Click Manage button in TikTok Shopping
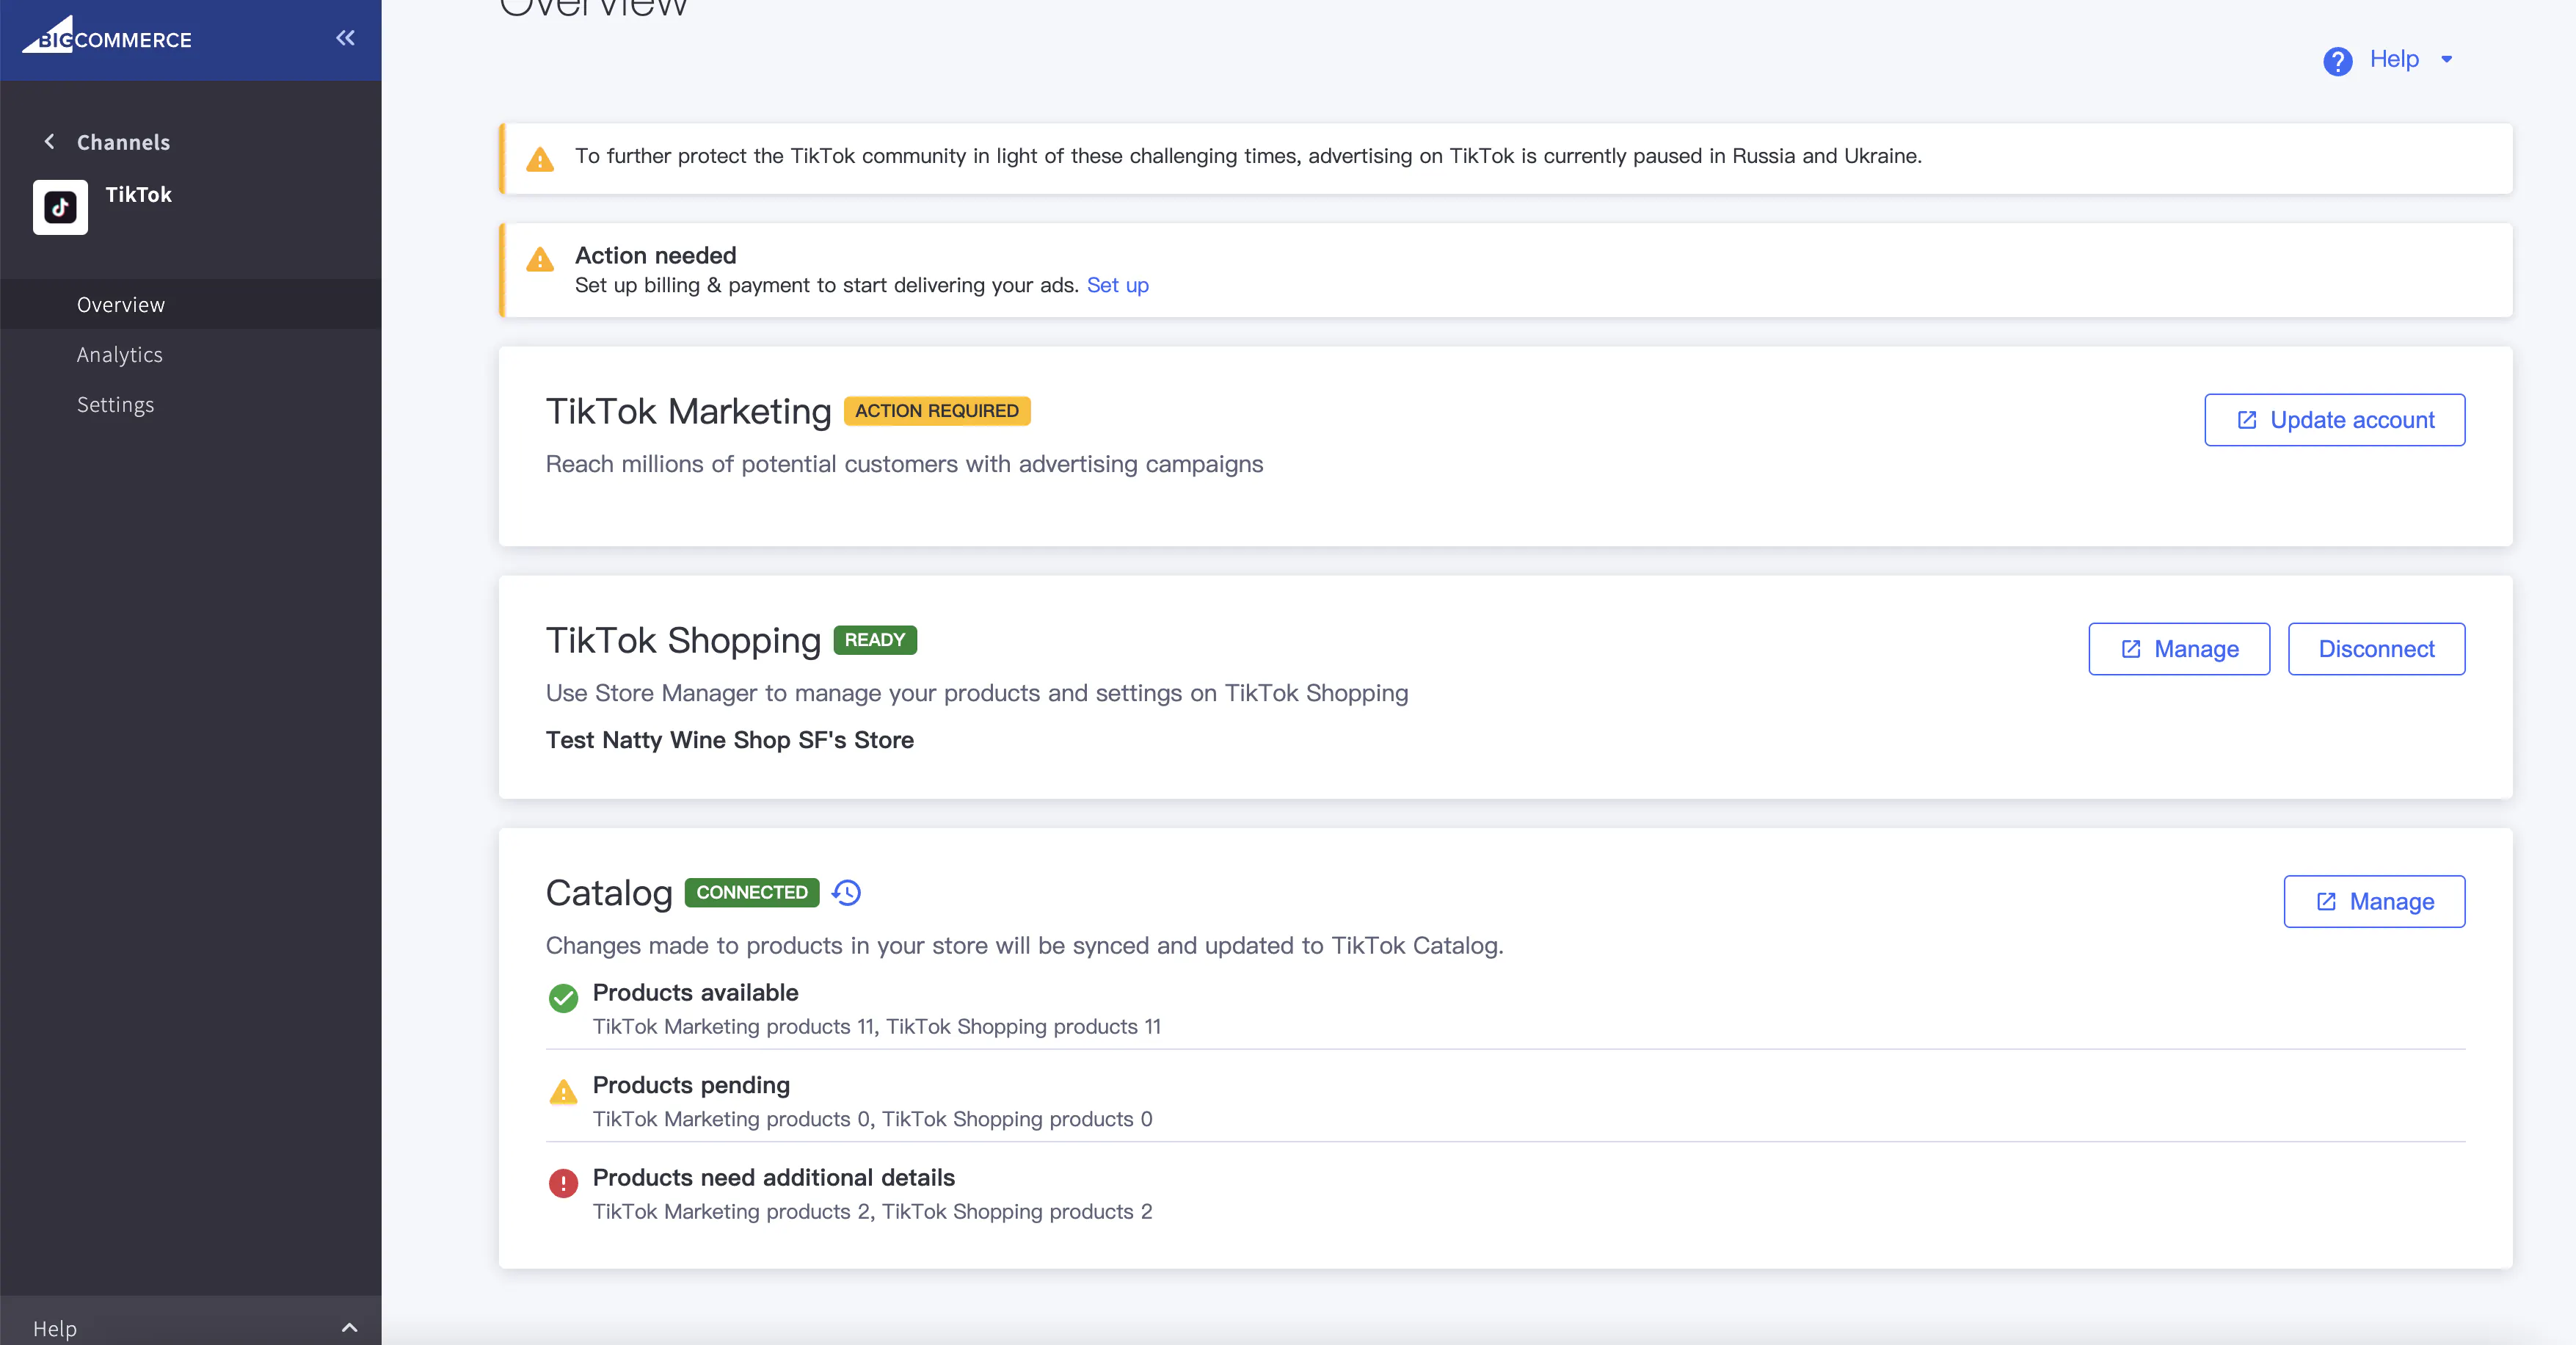2576x1345 pixels. click(x=2179, y=649)
